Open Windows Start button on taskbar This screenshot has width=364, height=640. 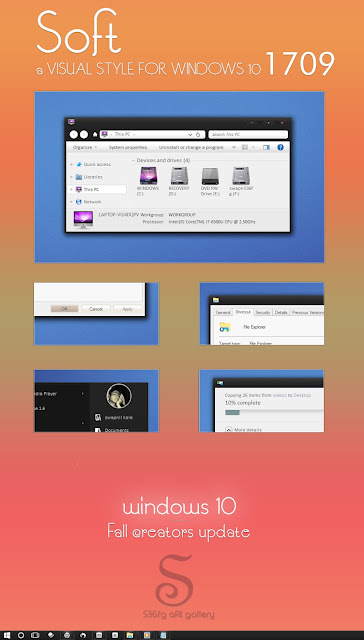click(7, 636)
